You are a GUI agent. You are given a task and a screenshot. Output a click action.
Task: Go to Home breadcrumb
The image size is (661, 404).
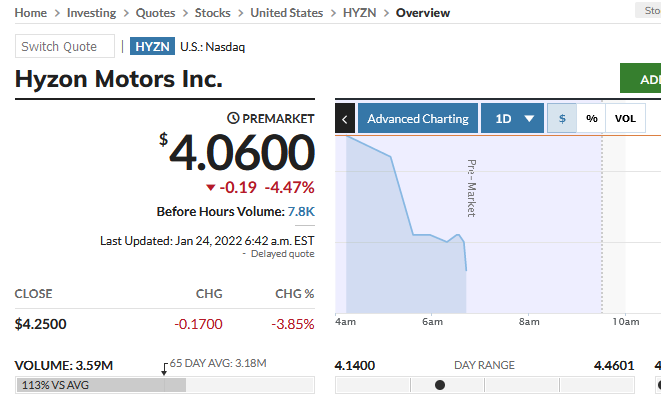pos(31,13)
